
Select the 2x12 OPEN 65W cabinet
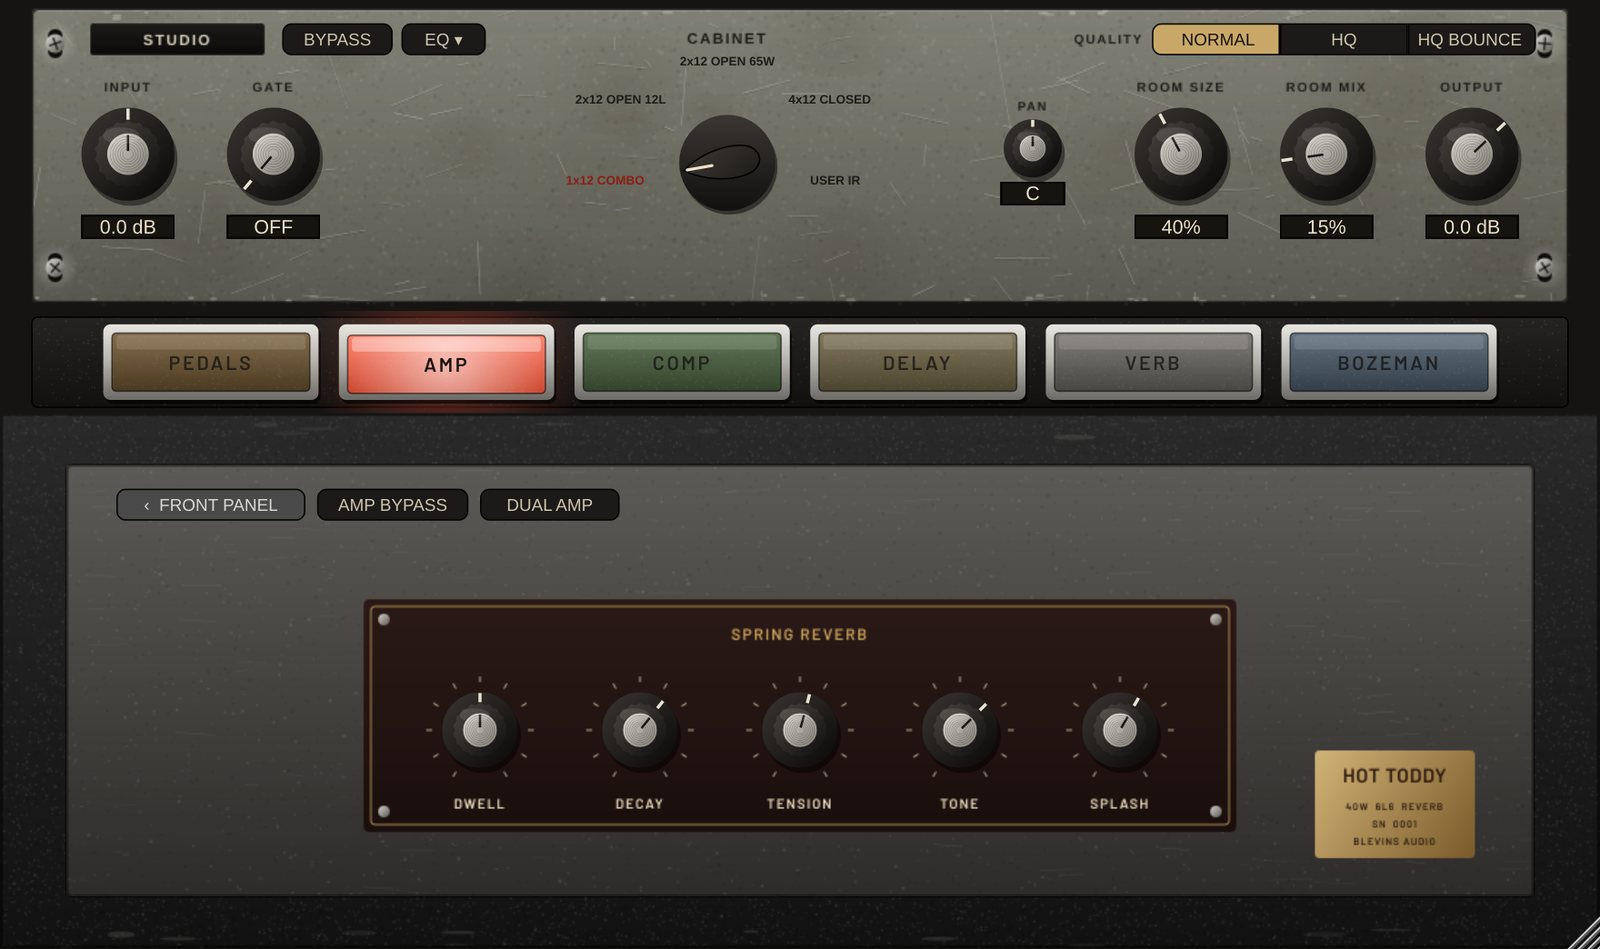pyautogui.click(x=727, y=61)
